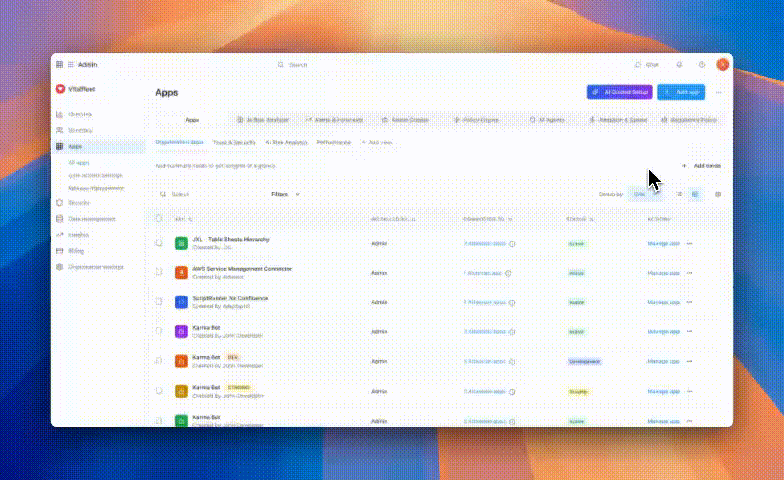The height and width of the screenshot is (480, 784).
Task: Check the JXL Table Sheets Hierarchy row checkbox
Action: pyautogui.click(x=159, y=243)
